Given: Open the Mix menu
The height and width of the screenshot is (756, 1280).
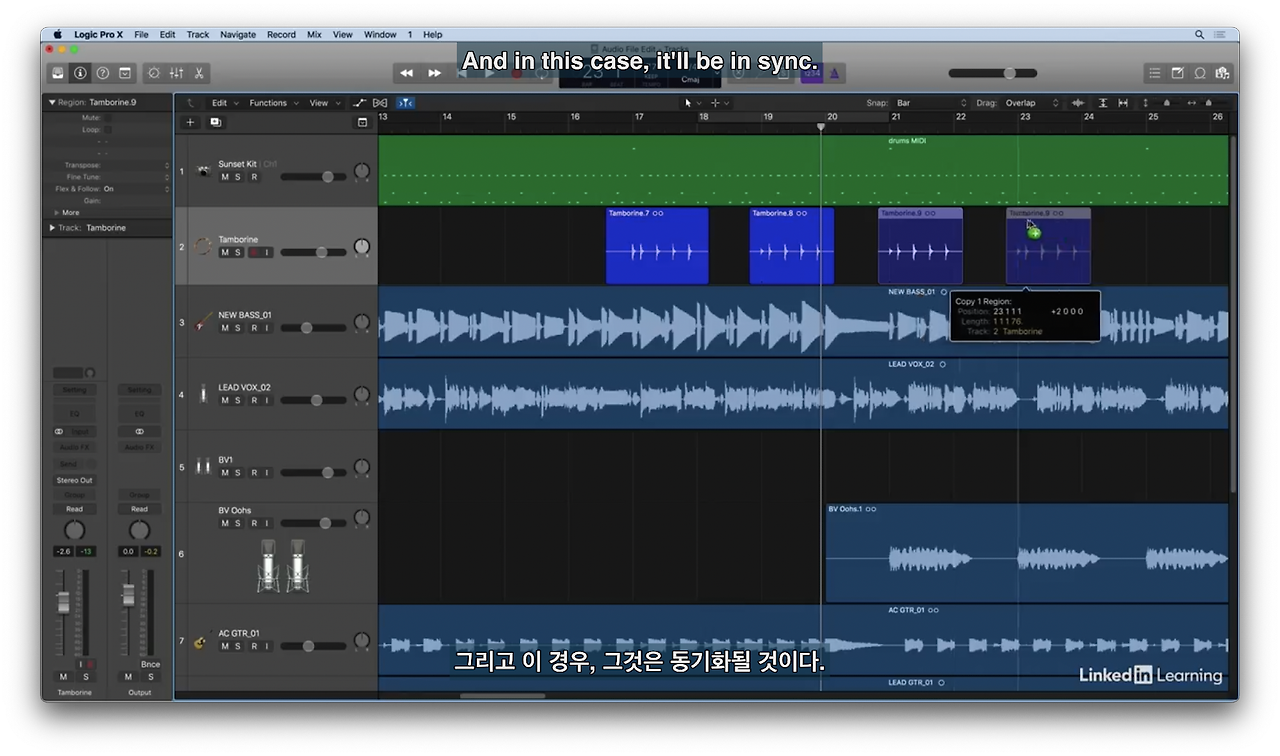Looking at the screenshot, I should tap(314, 34).
